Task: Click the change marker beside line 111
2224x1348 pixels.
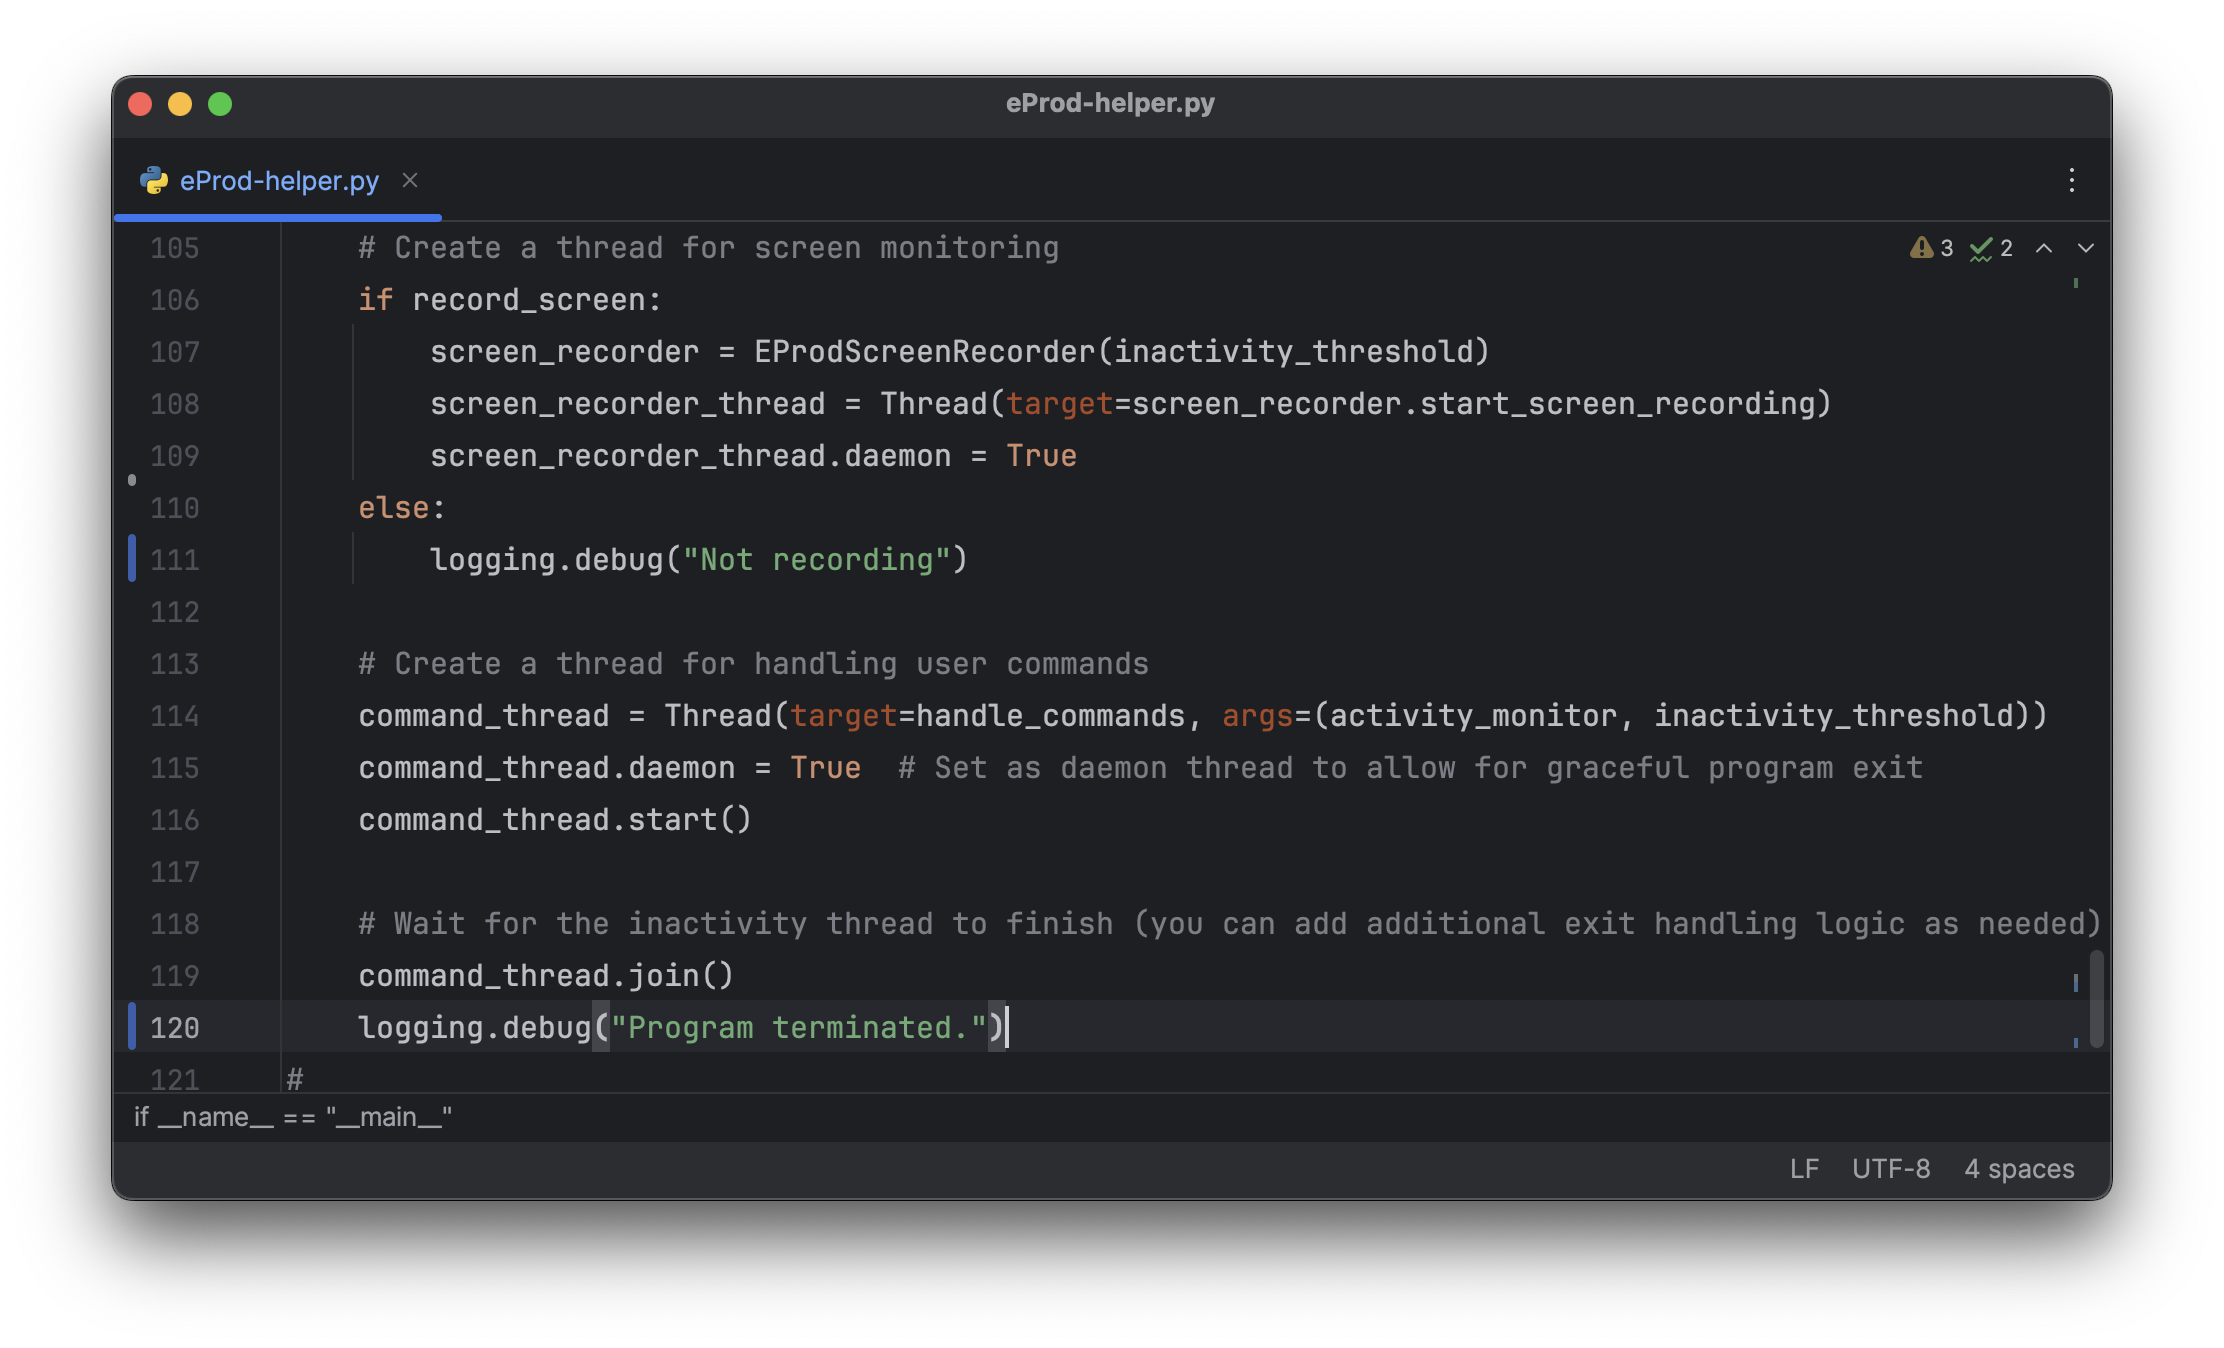Action: (132, 559)
